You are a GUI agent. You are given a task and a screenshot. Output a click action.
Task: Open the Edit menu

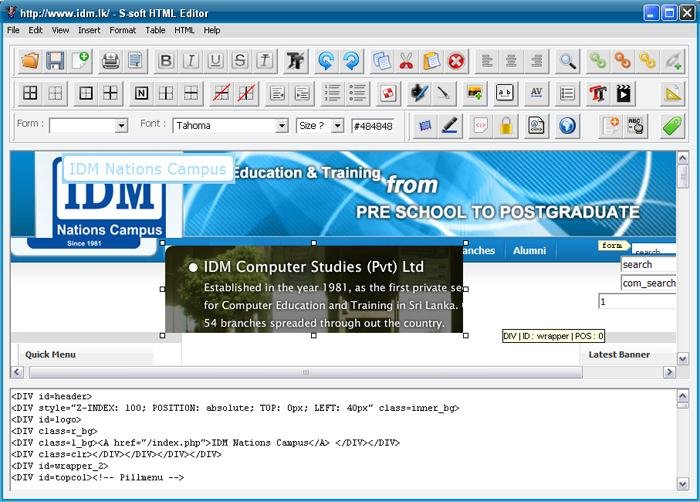click(x=35, y=30)
